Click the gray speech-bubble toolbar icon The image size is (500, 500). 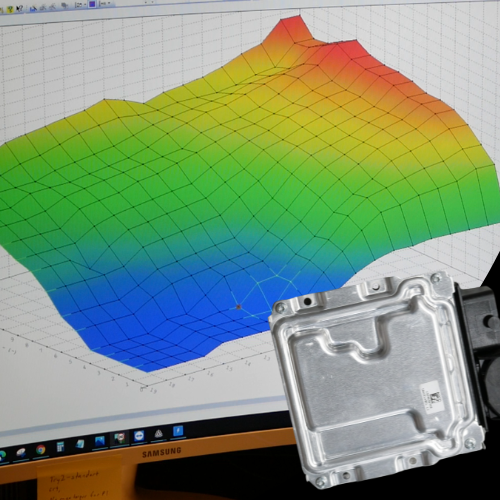pos(64,5)
